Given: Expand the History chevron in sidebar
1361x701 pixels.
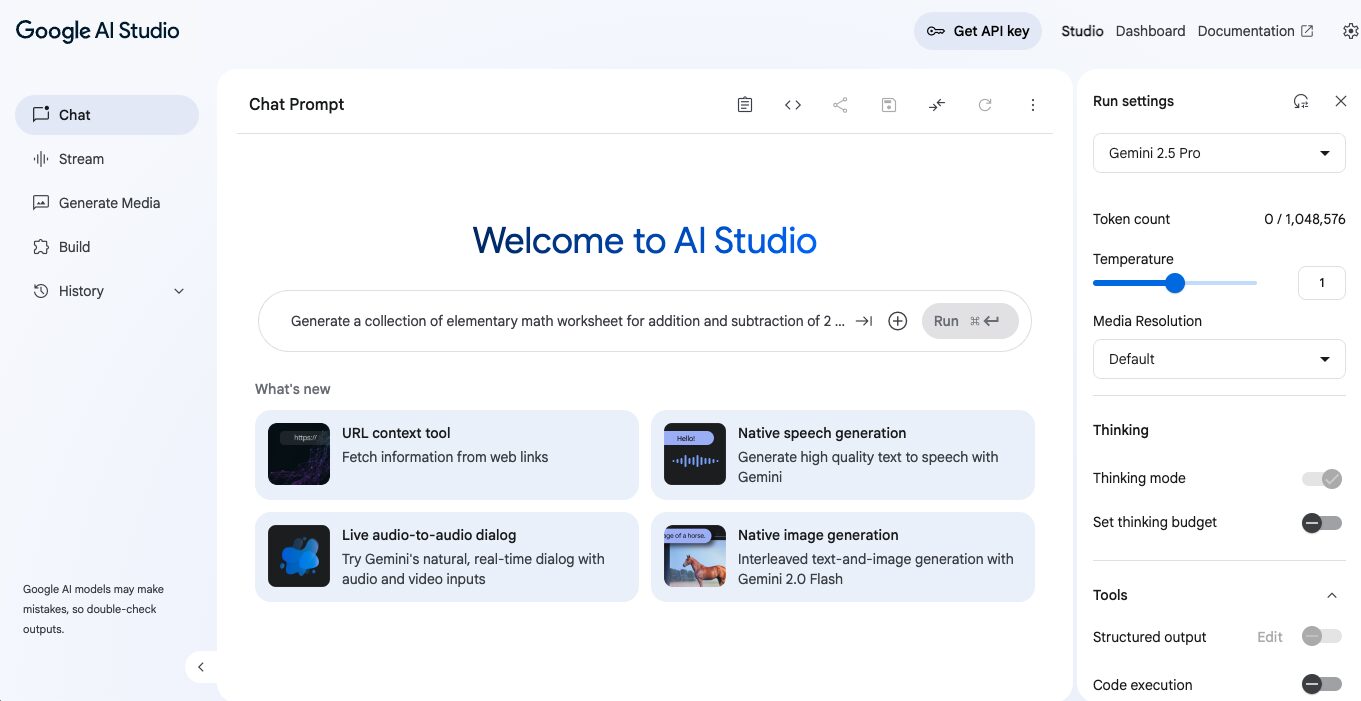Looking at the screenshot, I should [x=179, y=291].
